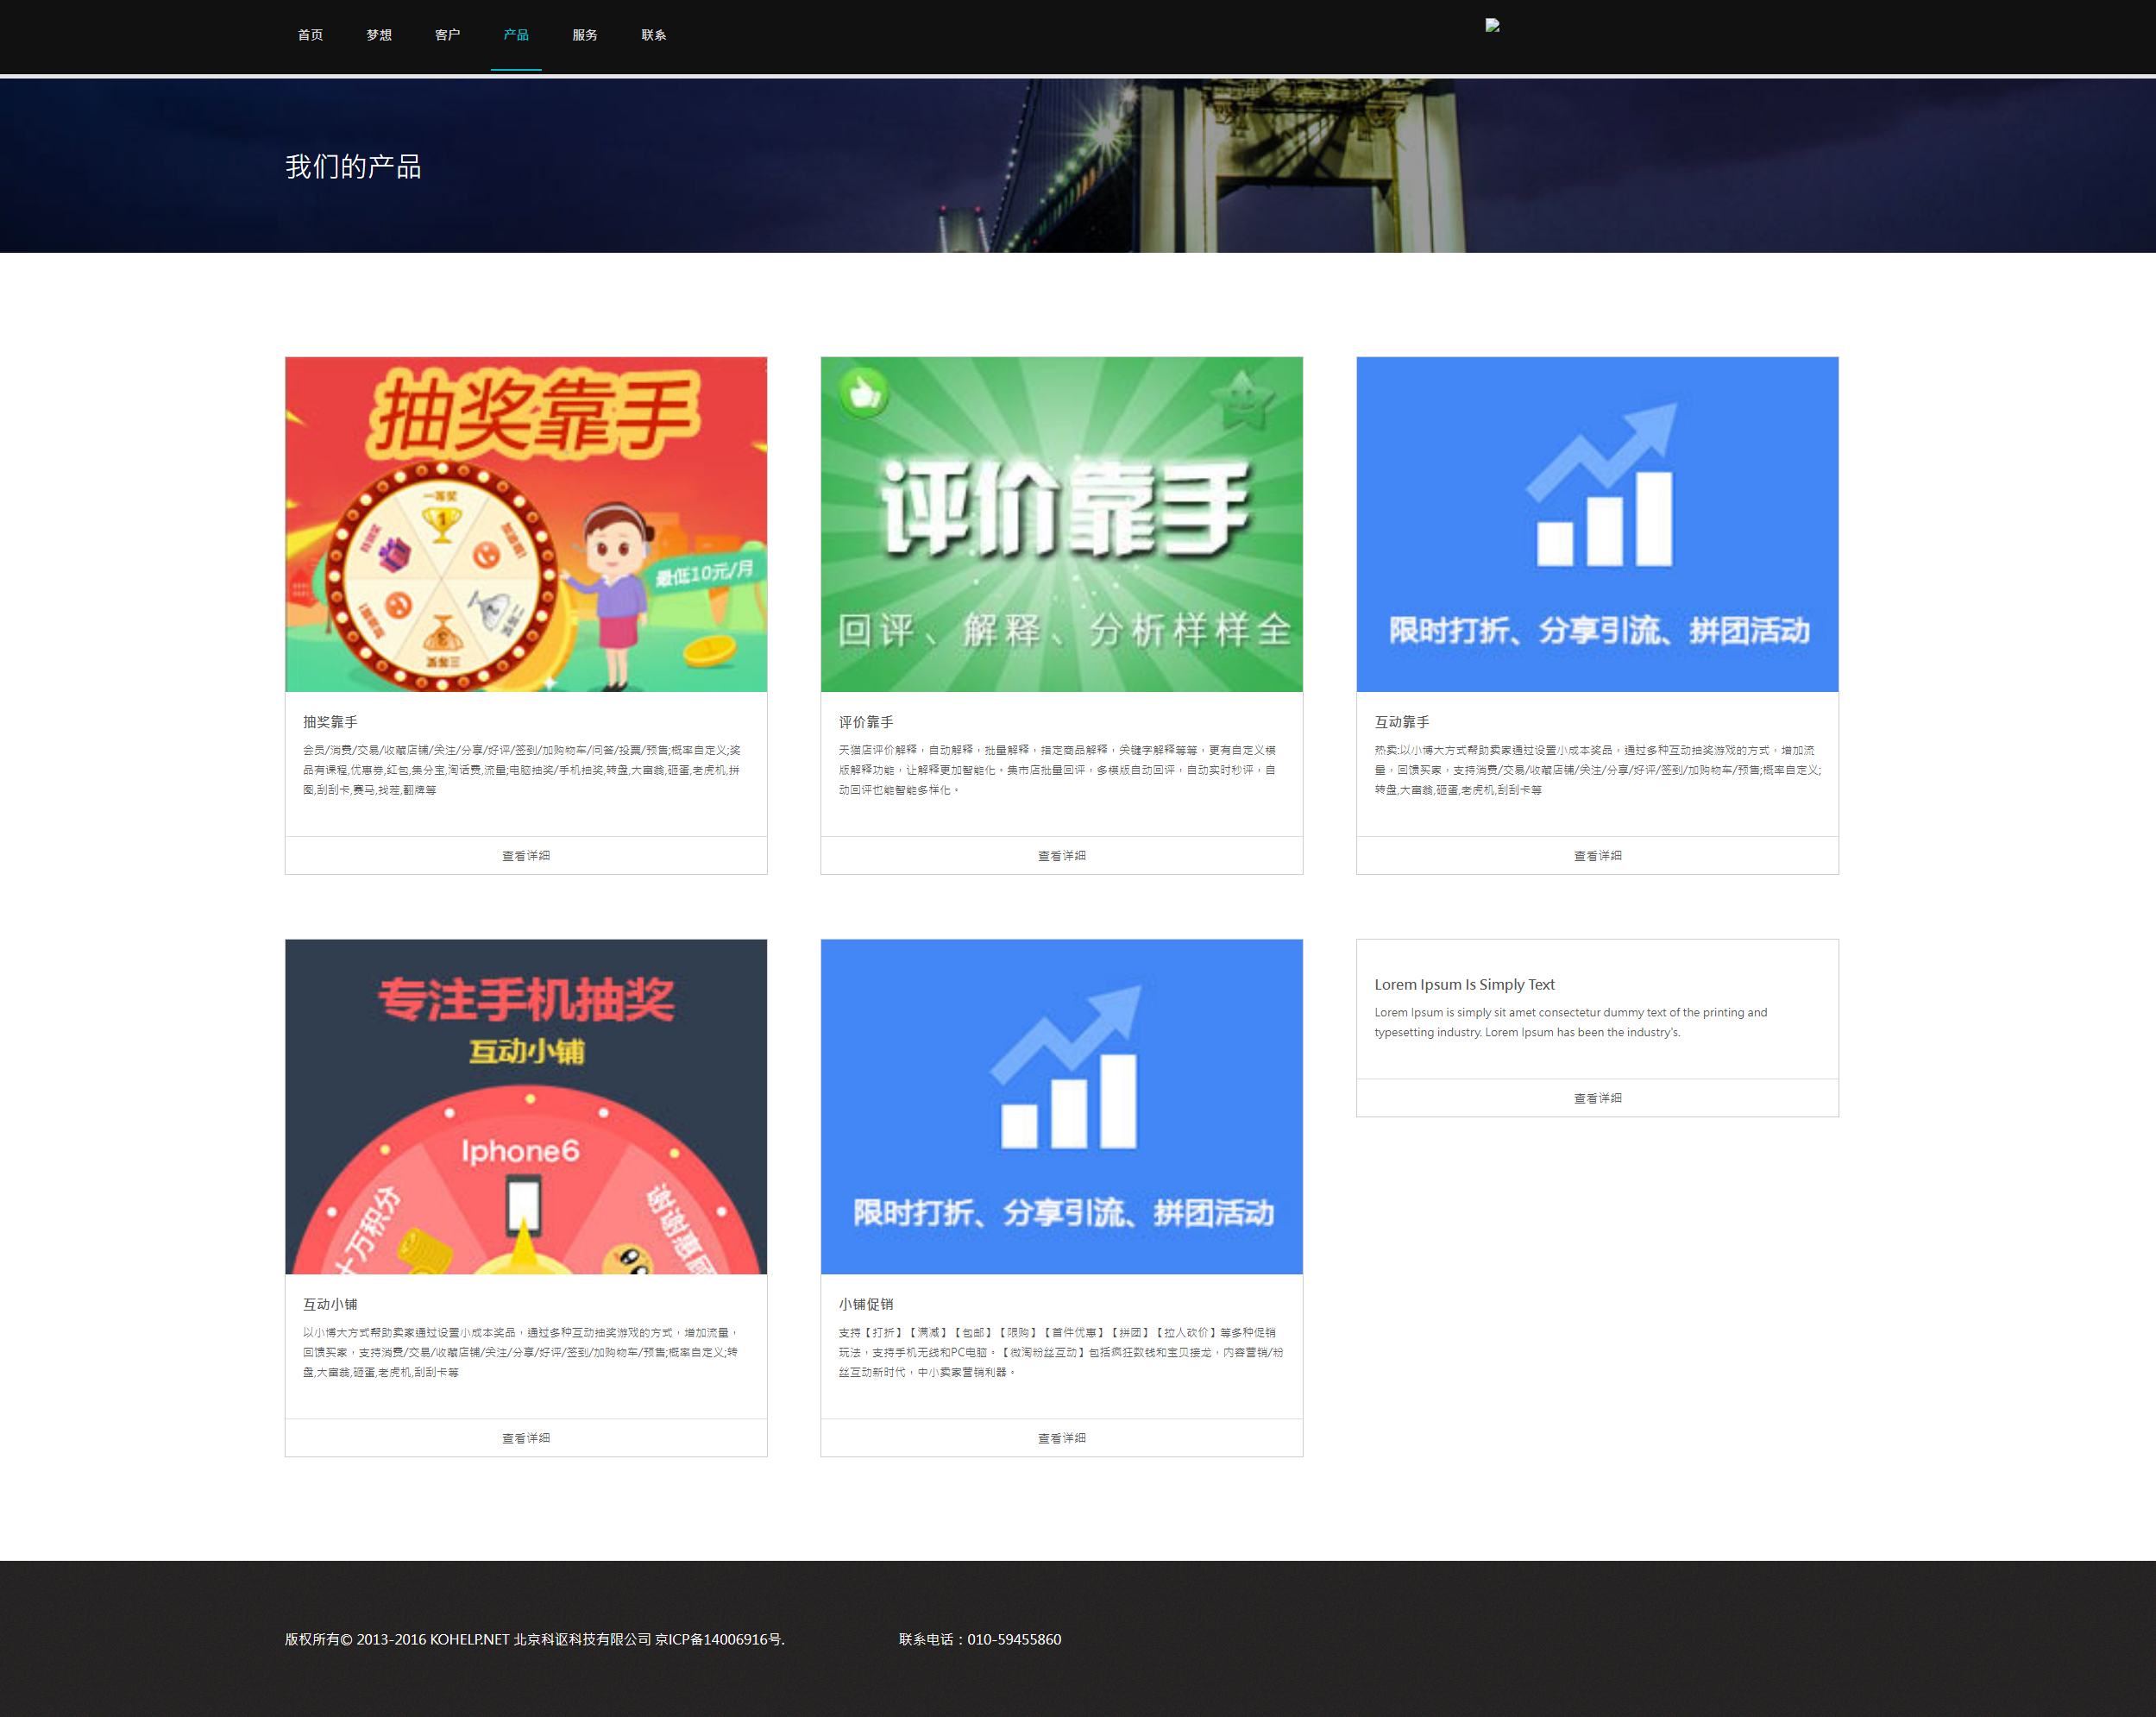Select the 客户 navigation link
The height and width of the screenshot is (1717, 2156).
coord(447,34)
